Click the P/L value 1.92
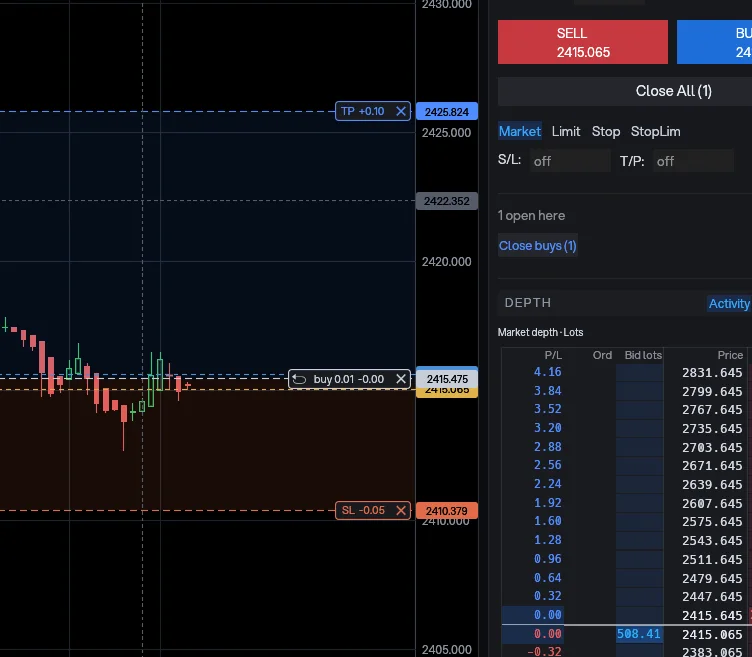 (x=547, y=503)
